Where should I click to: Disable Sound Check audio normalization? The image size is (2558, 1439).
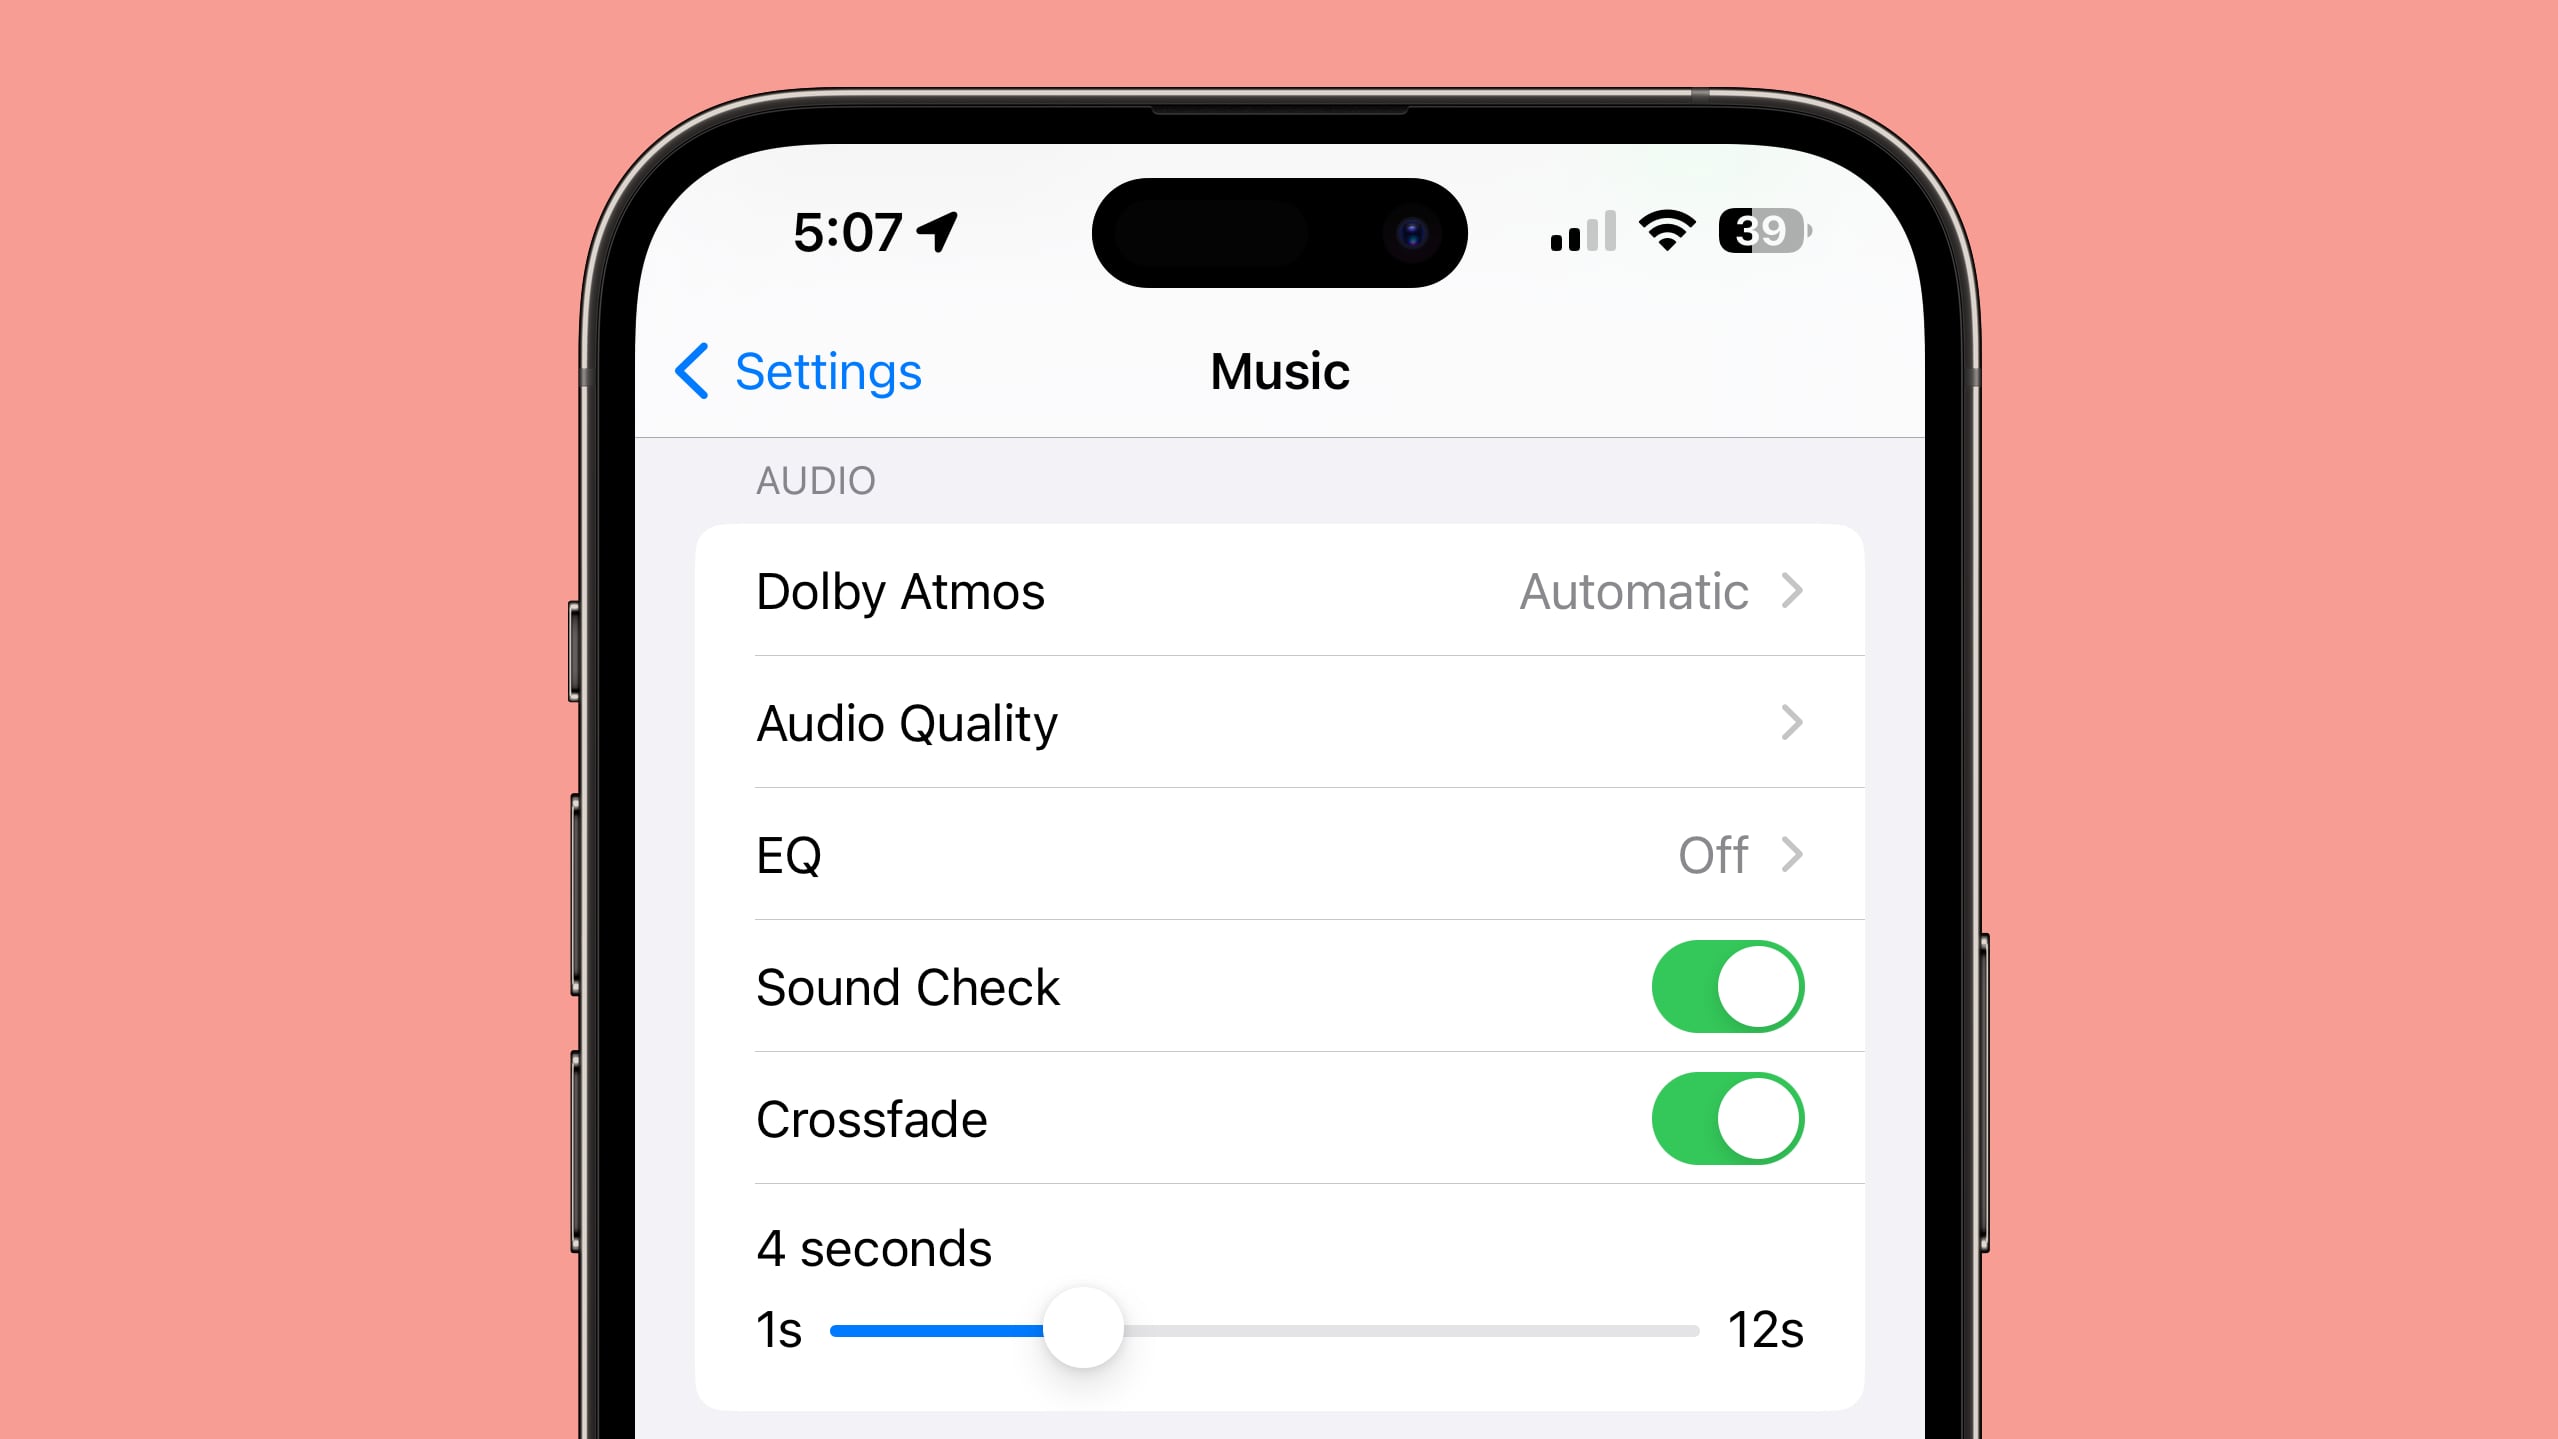tap(1731, 986)
